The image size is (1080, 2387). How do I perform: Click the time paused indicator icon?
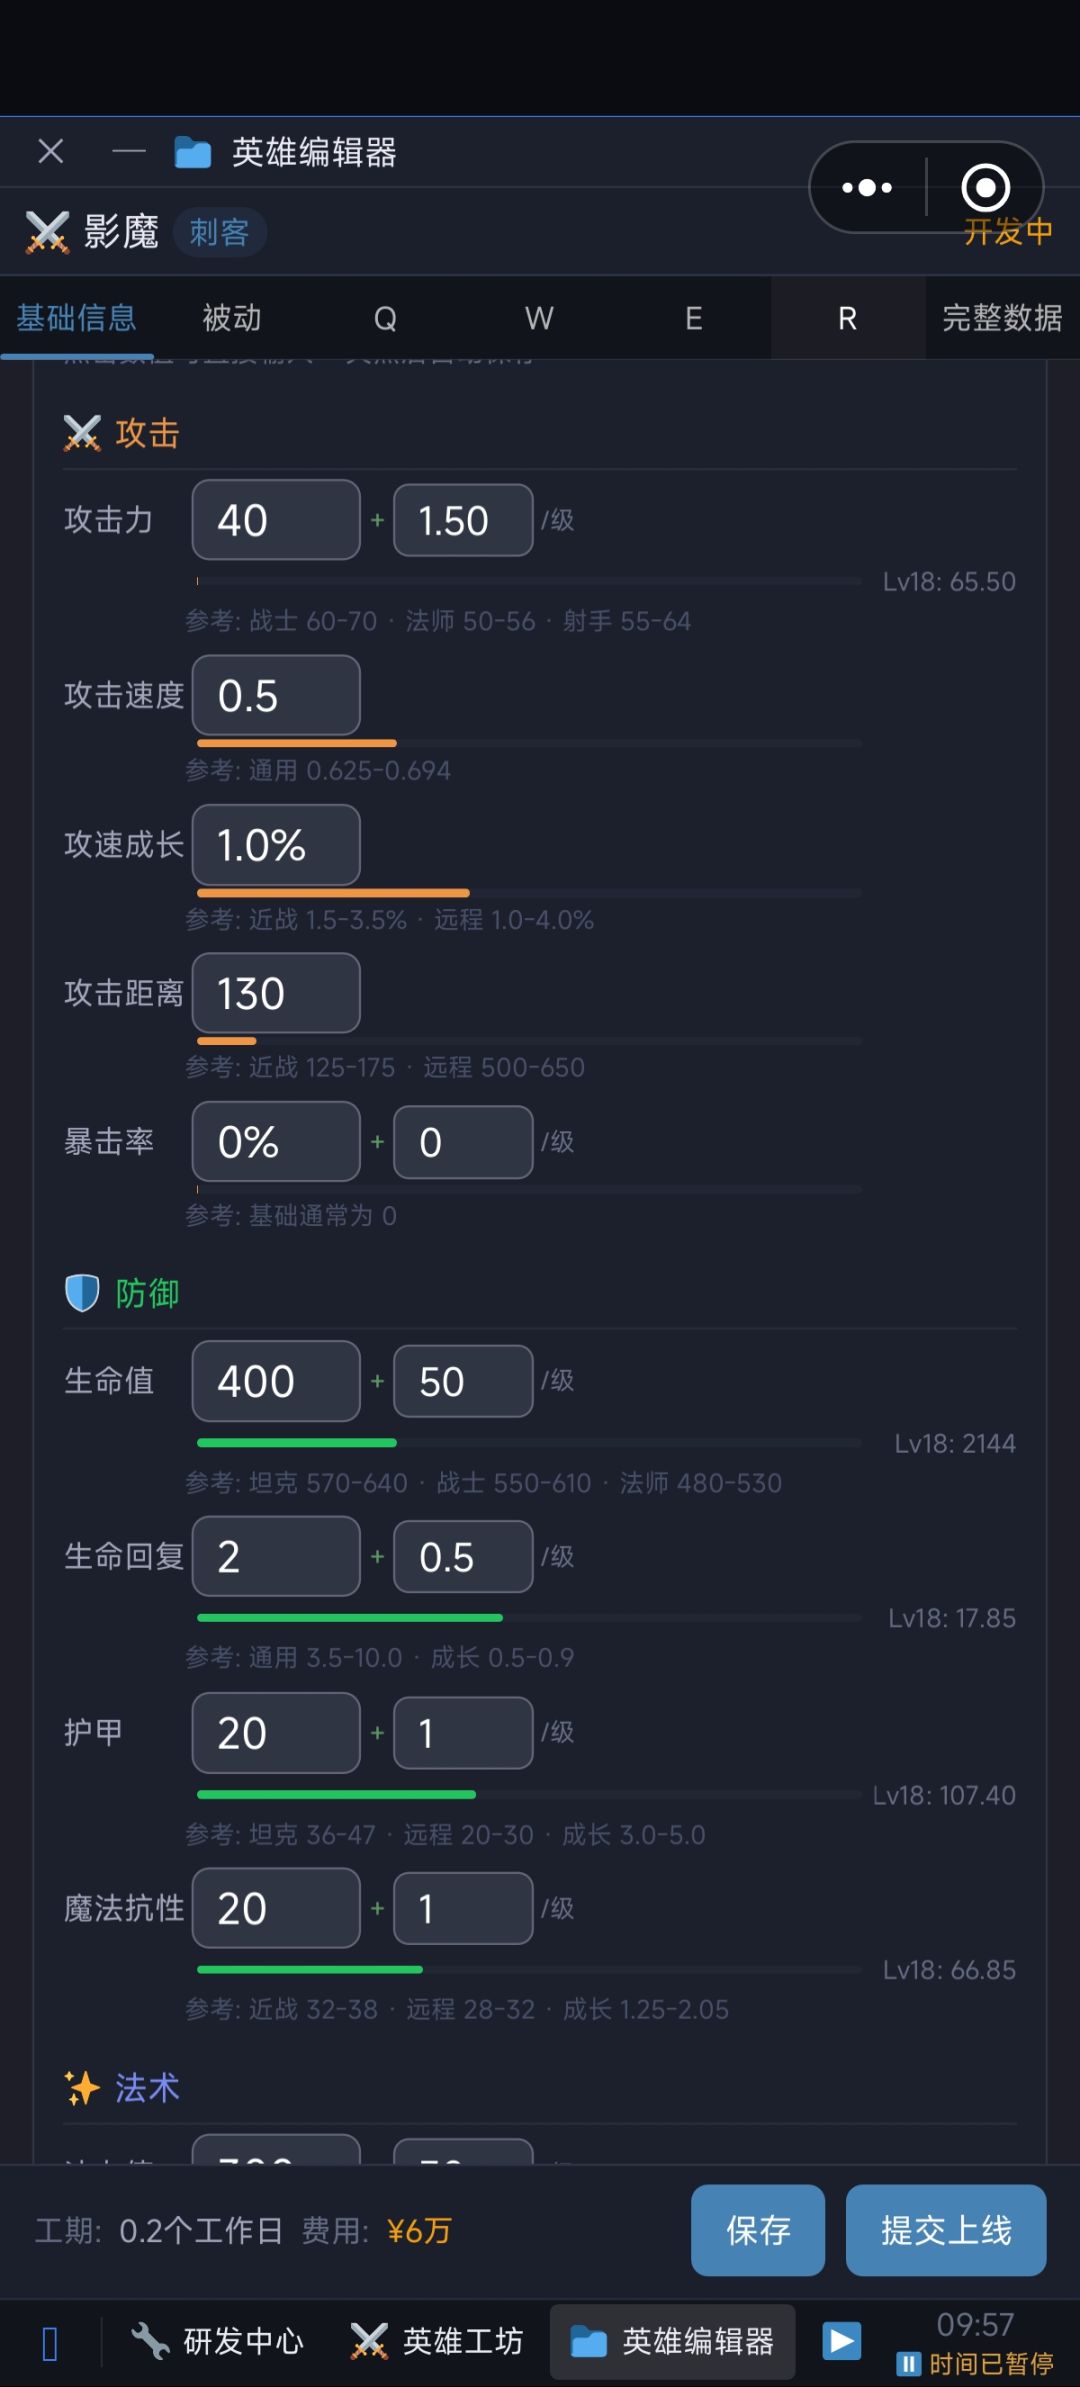pyautogui.click(x=908, y=2364)
